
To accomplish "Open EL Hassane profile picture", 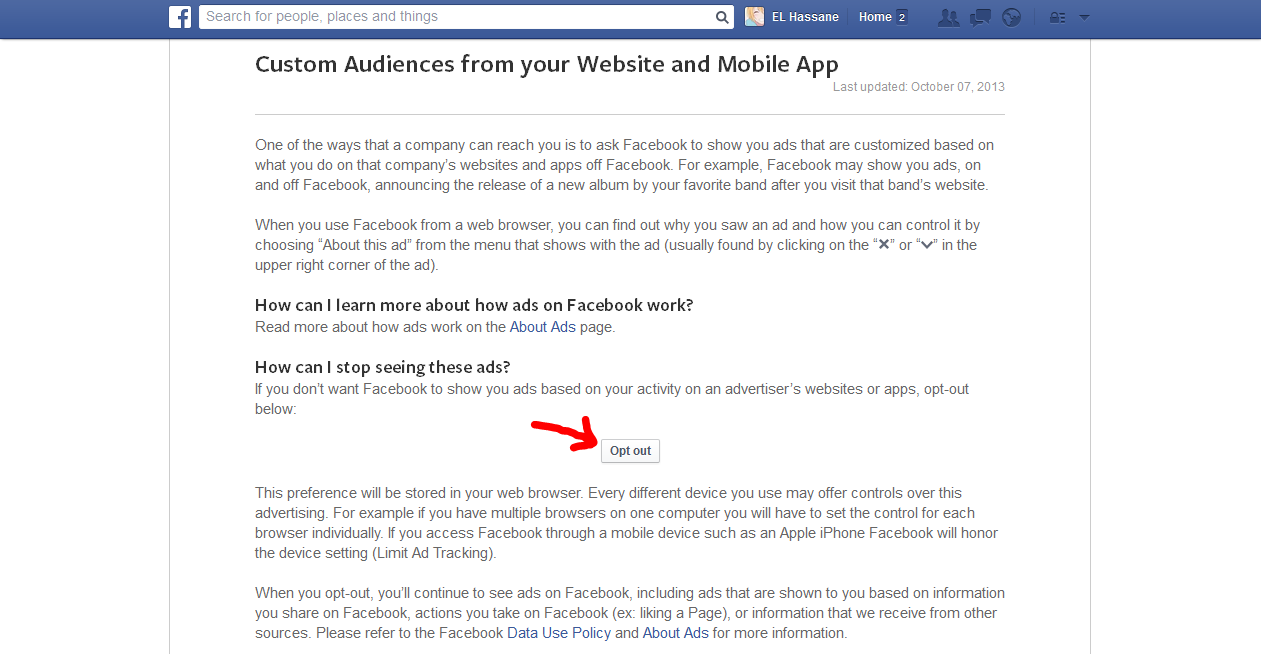I will pyautogui.click(x=755, y=17).
